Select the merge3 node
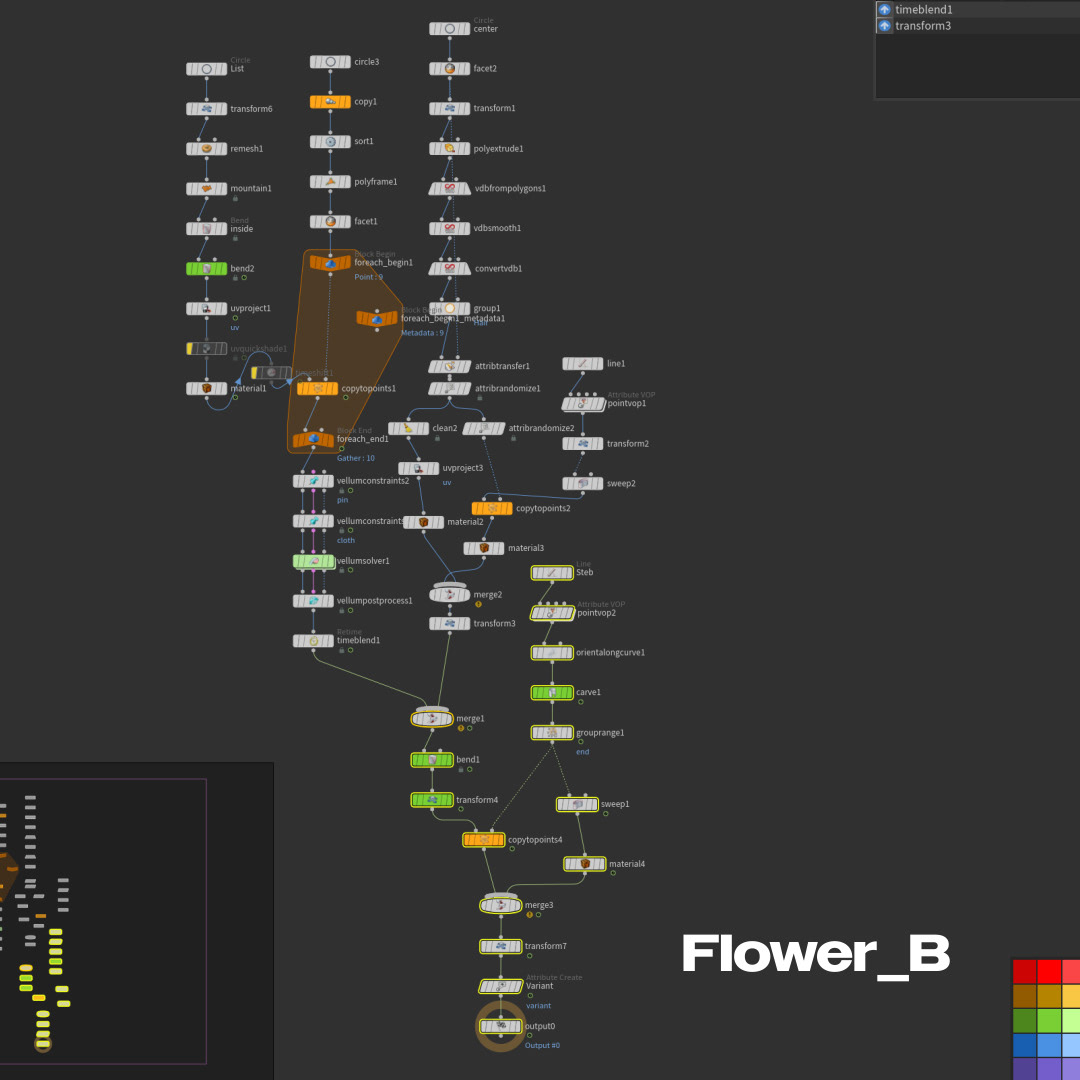 [500, 905]
